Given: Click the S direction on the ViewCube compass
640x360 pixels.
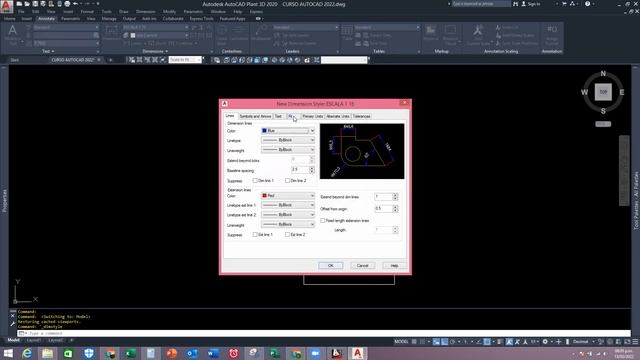Looking at the screenshot, I should pos(603,111).
